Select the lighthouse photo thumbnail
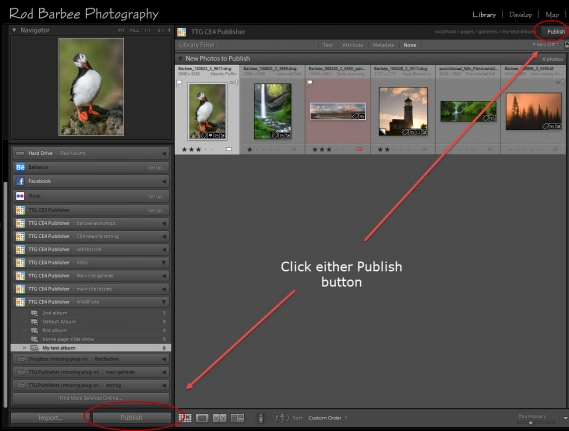This screenshot has height=431, width=569. (403, 112)
